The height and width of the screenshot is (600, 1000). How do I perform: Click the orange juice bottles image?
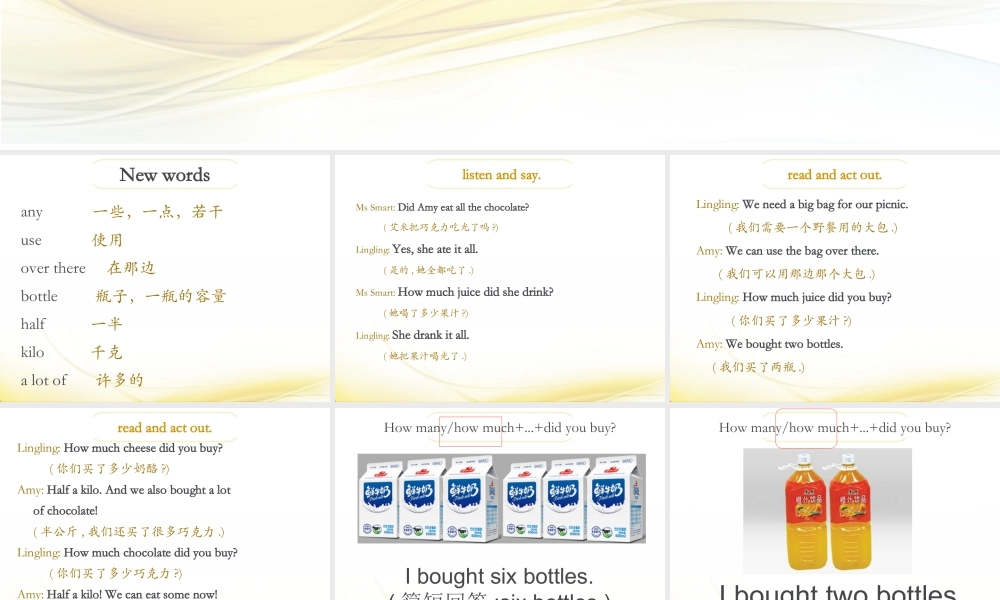[827, 510]
